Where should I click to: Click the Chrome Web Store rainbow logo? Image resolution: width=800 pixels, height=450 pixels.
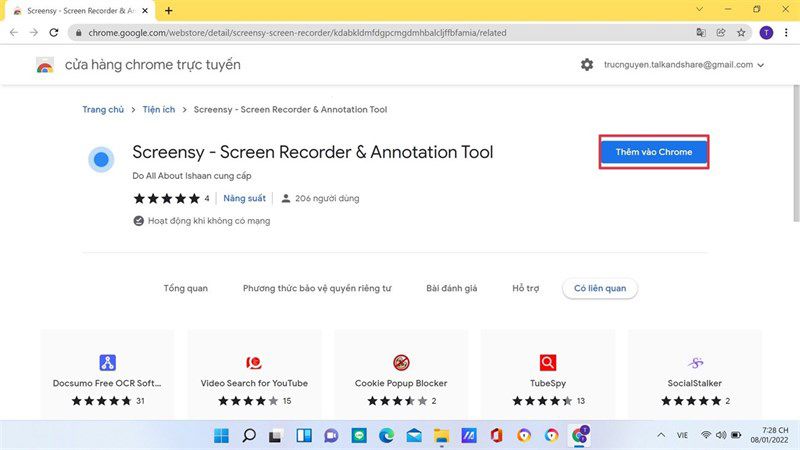45,65
